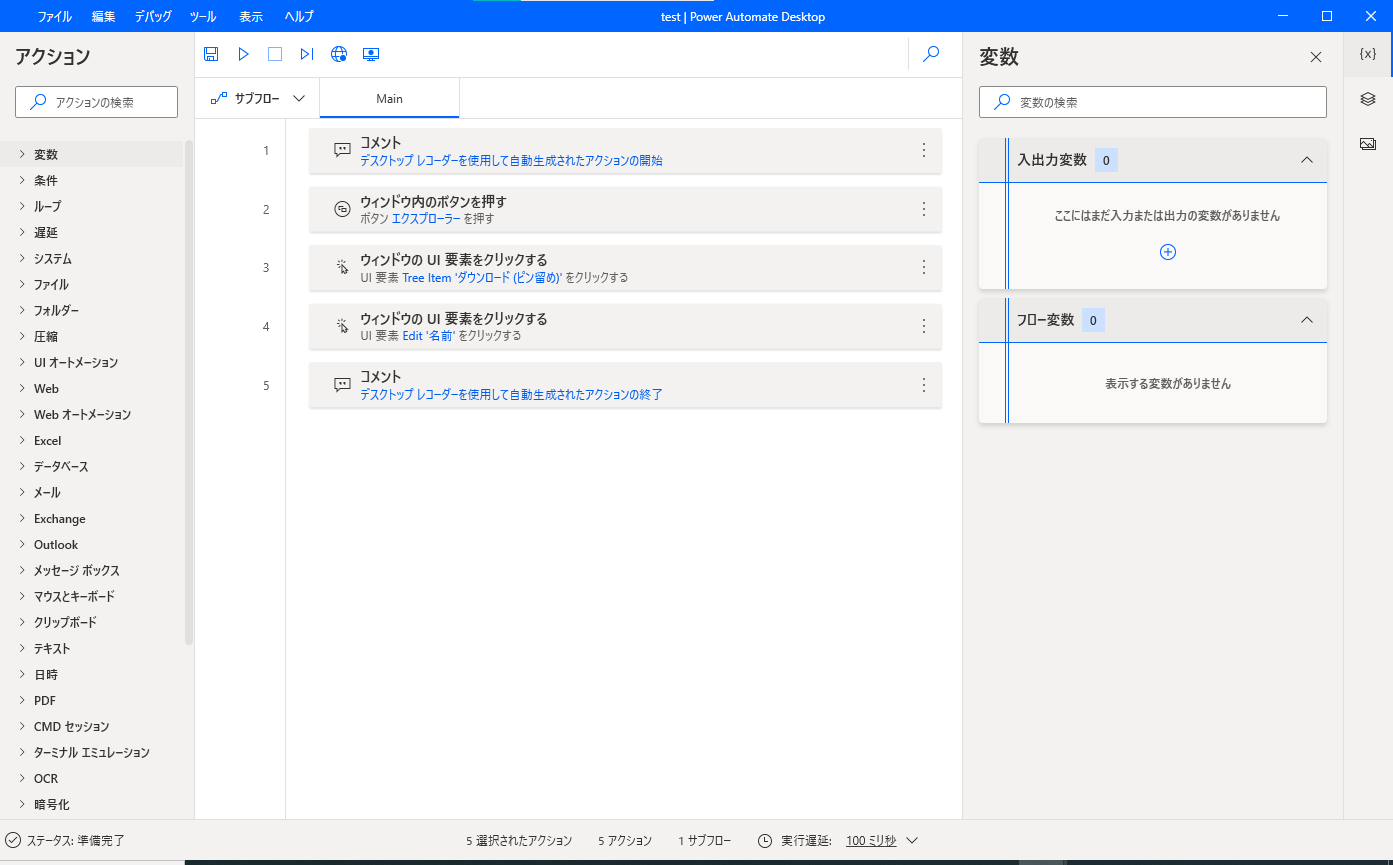The image size is (1393, 865).
Task: Open the サブフロー dropdown
Action: (258, 98)
